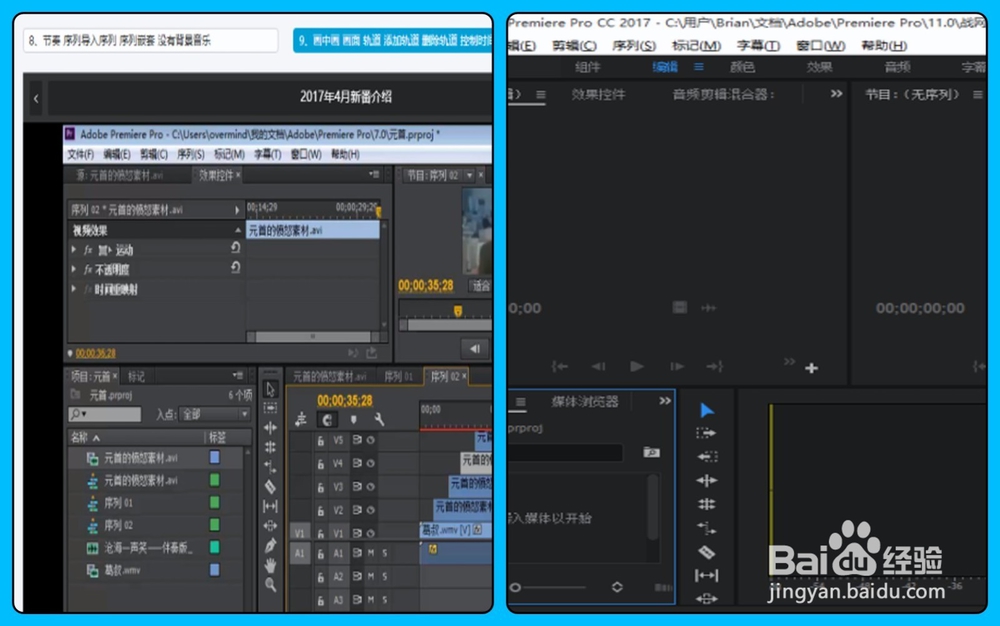The width and height of the screenshot is (1000, 626).
Task: Select the Zoom magnifier tool in left Premiere
Action: point(270,585)
